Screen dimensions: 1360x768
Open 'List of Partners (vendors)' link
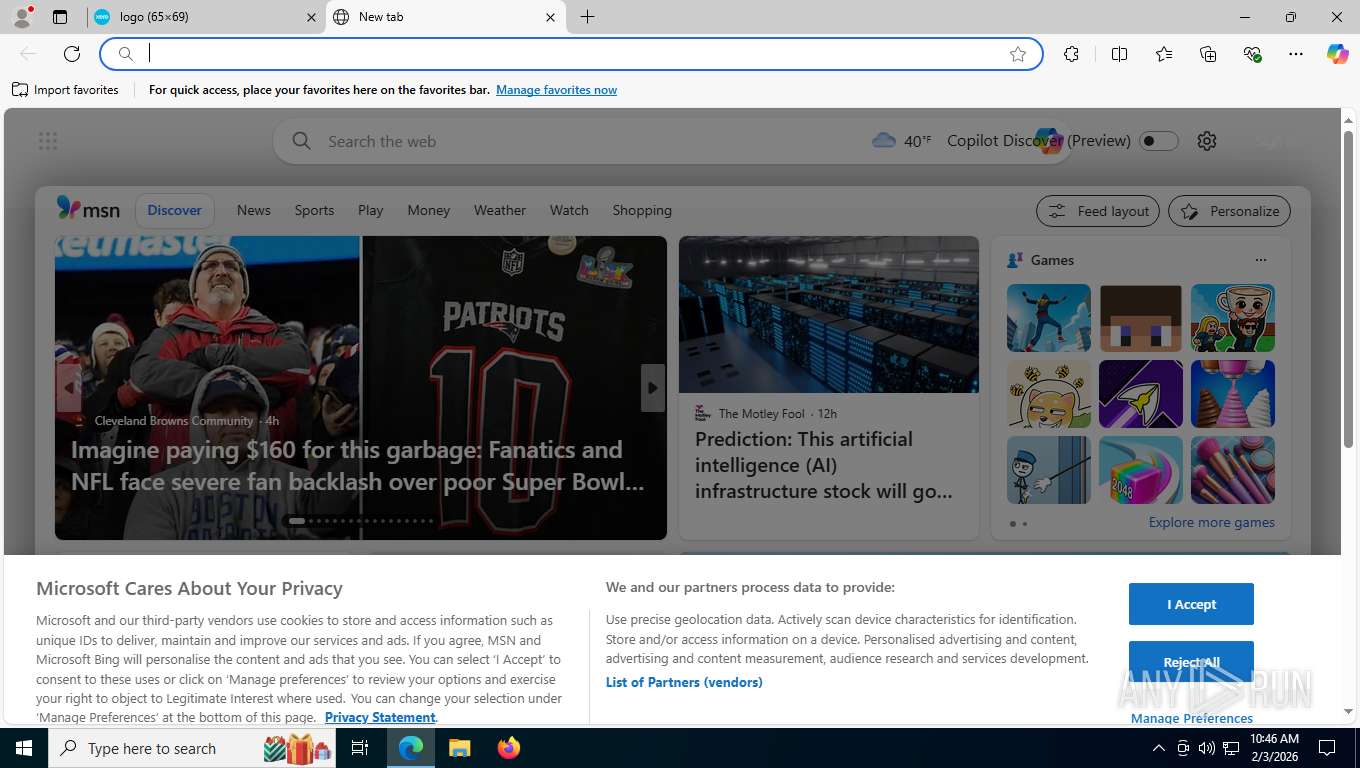click(x=684, y=682)
